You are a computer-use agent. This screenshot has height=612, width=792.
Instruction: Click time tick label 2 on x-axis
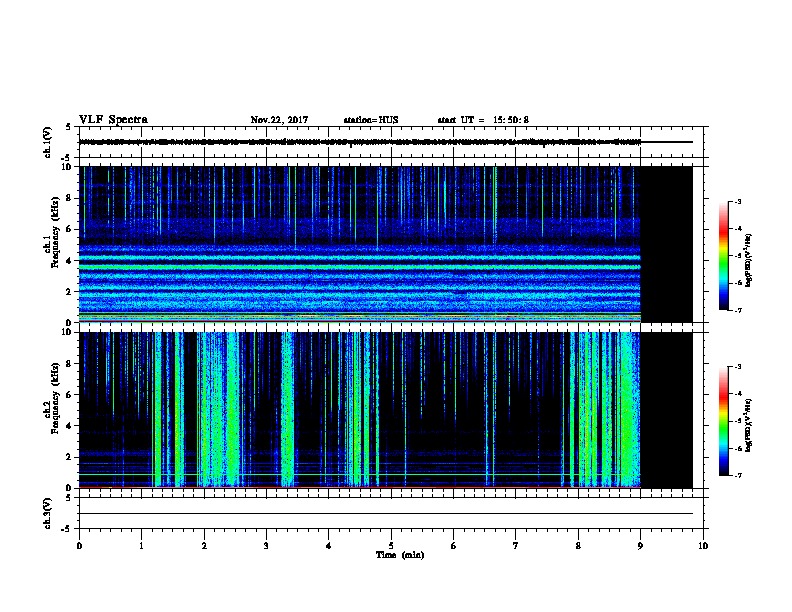pyautogui.click(x=204, y=545)
